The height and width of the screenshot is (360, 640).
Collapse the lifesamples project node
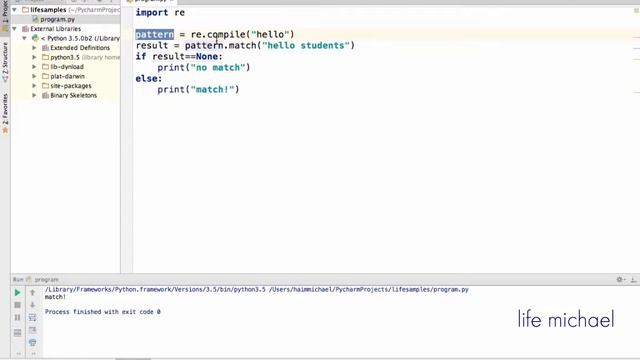point(15,9)
